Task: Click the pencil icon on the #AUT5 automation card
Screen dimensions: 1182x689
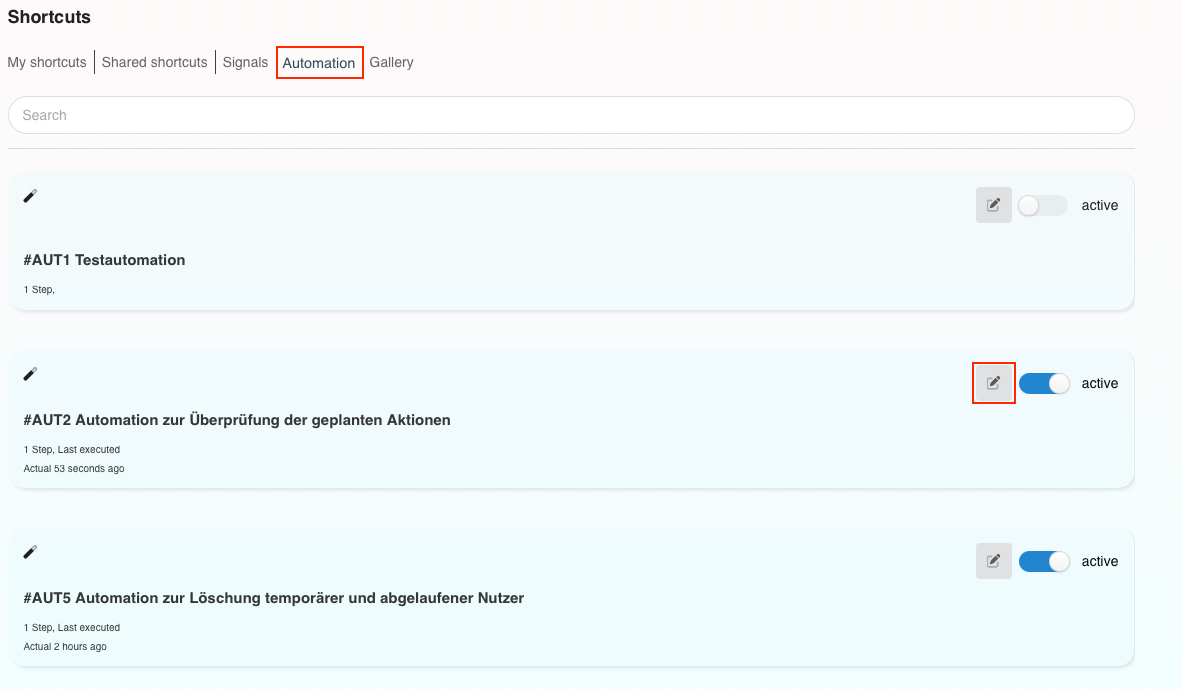Action: [x=30, y=552]
